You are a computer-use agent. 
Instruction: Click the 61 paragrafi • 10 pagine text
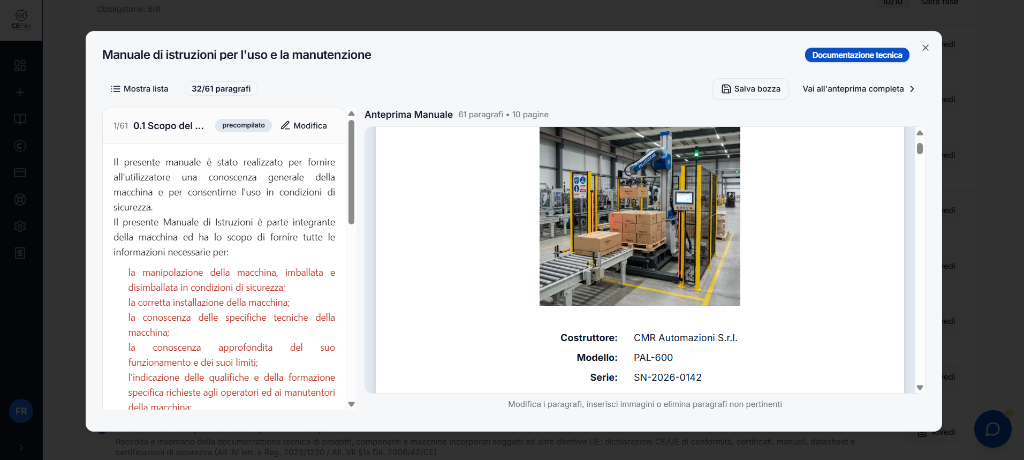click(504, 114)
